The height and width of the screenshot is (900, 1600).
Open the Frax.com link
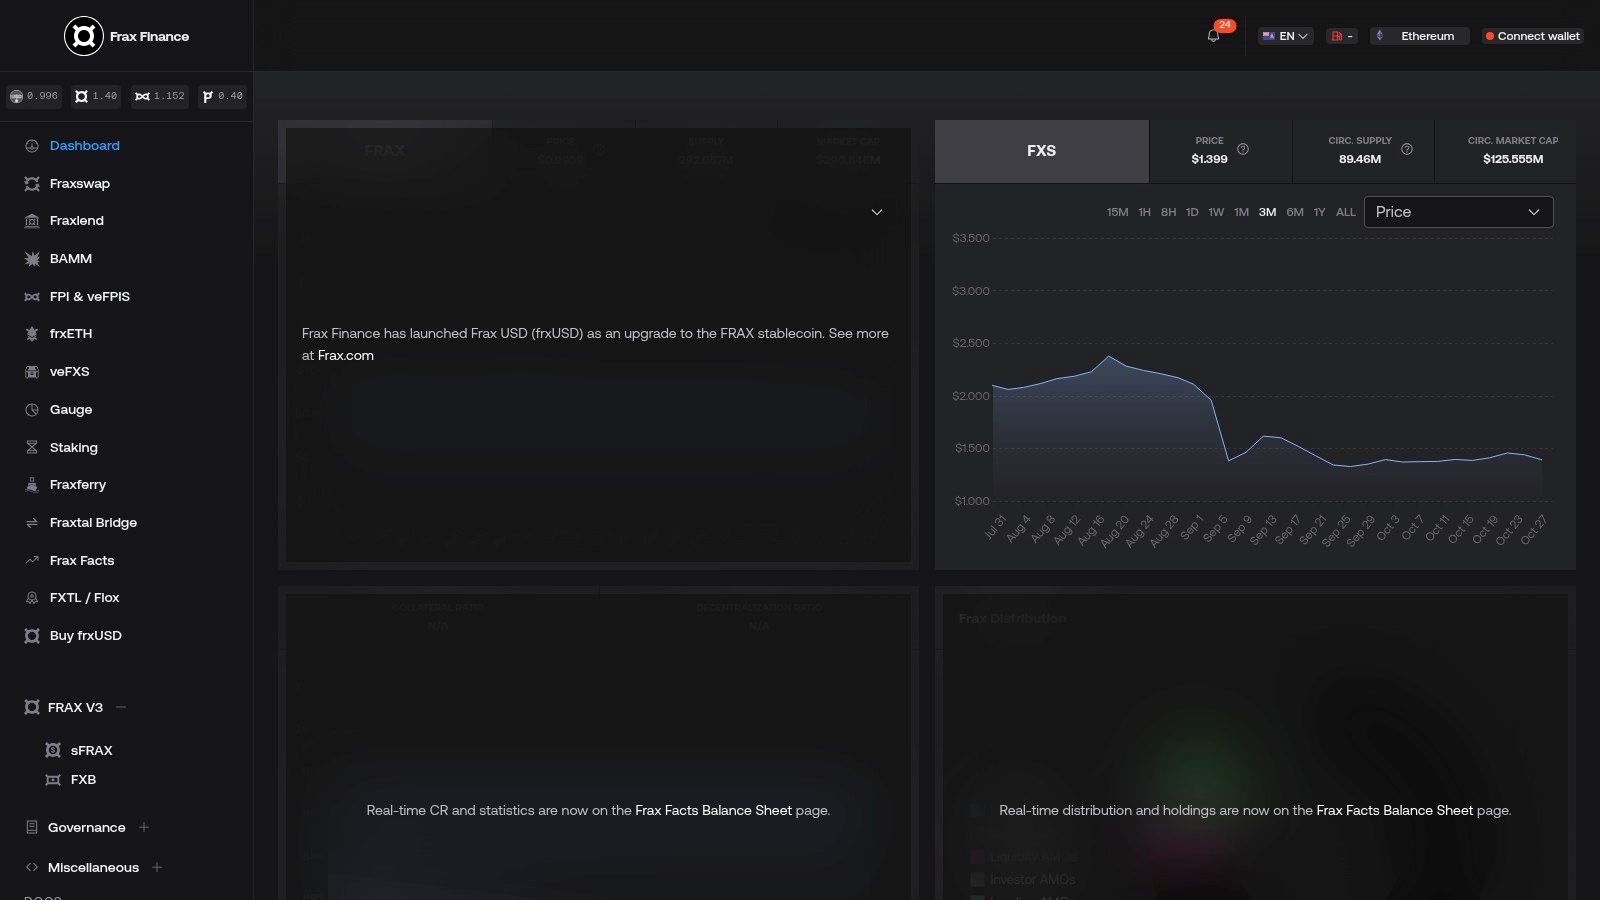[346, 356]
